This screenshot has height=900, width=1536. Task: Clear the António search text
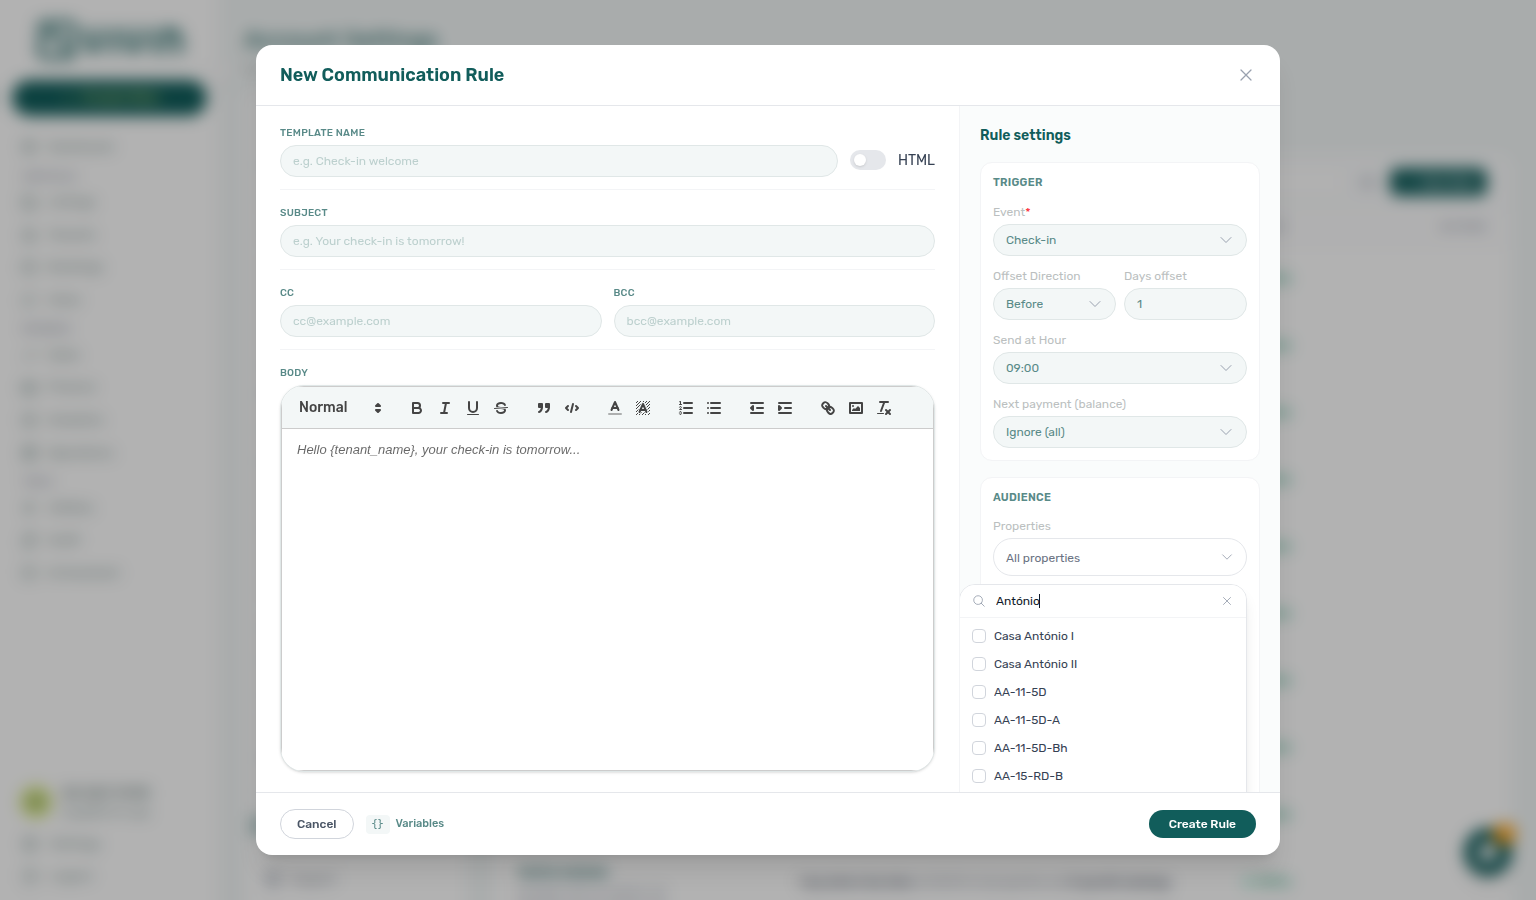1227,601
